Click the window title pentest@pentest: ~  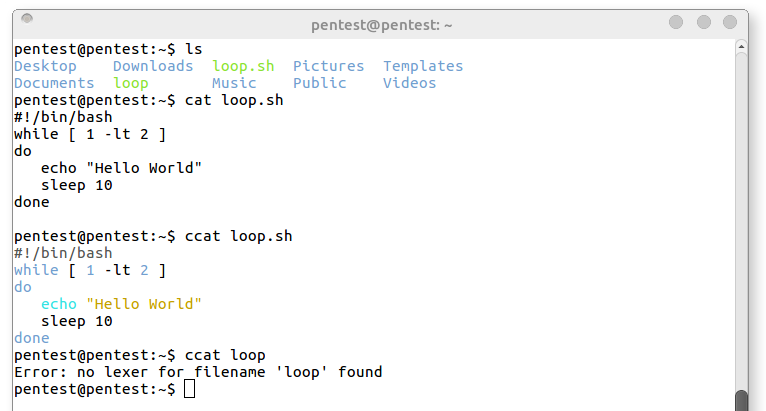382,25
